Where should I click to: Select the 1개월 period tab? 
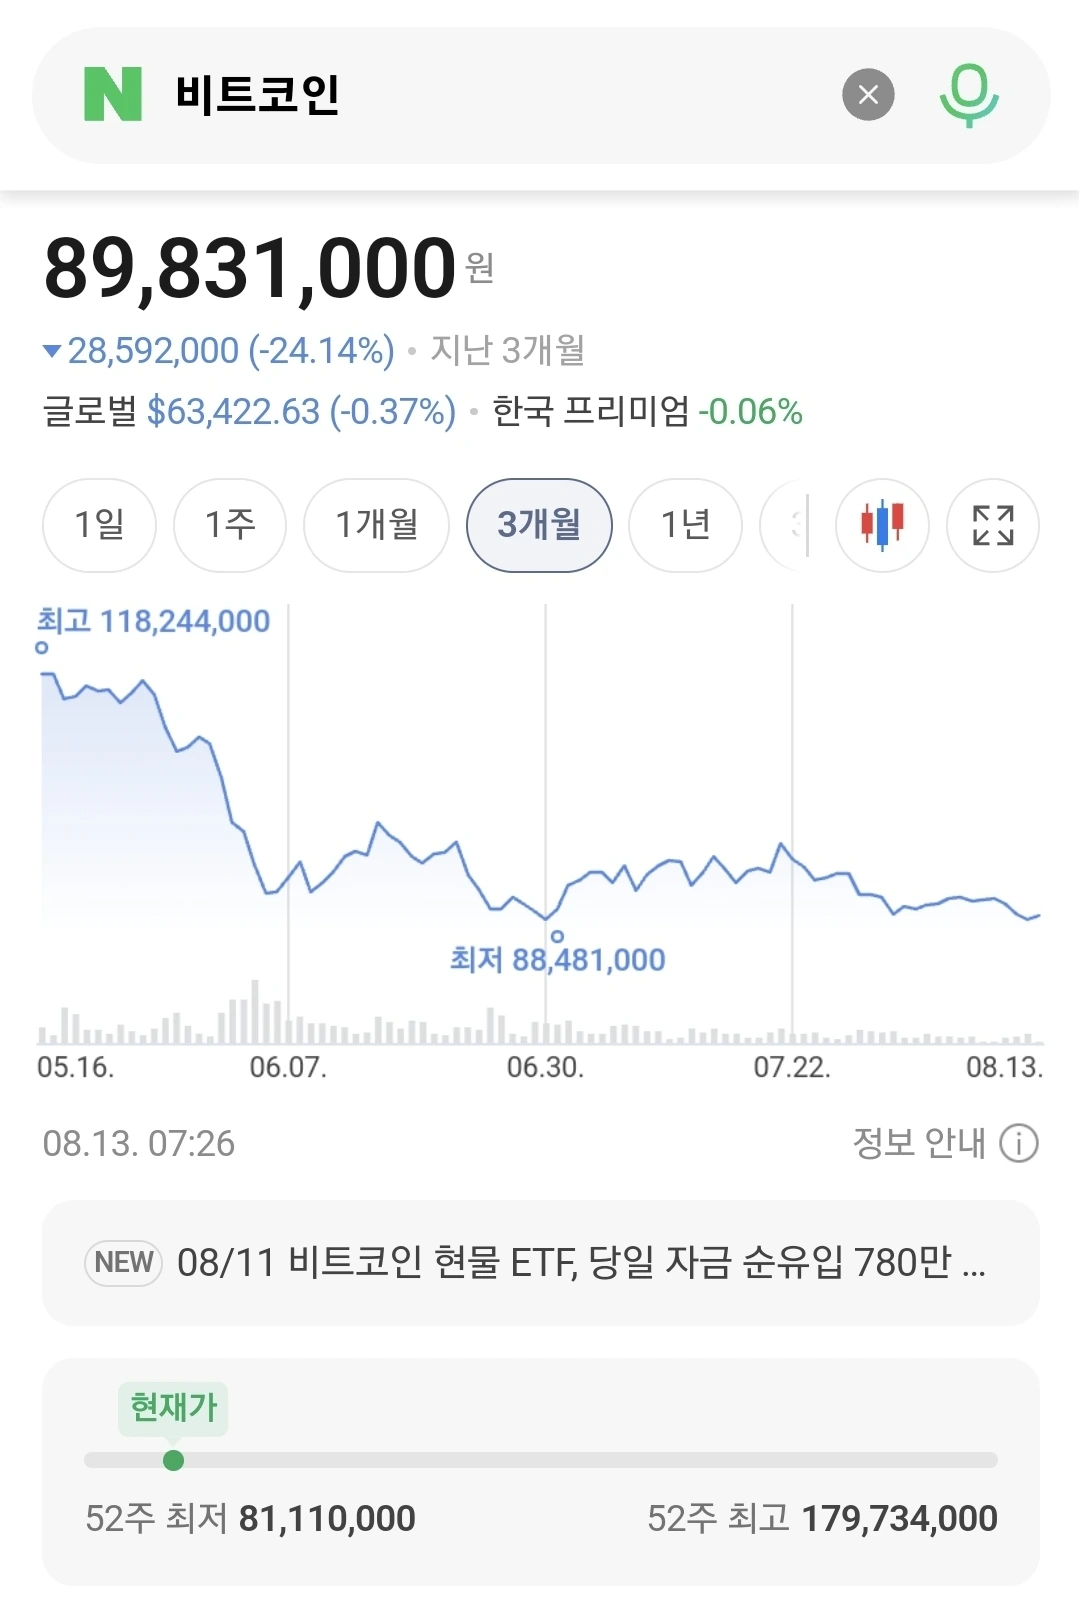(376, 525)
